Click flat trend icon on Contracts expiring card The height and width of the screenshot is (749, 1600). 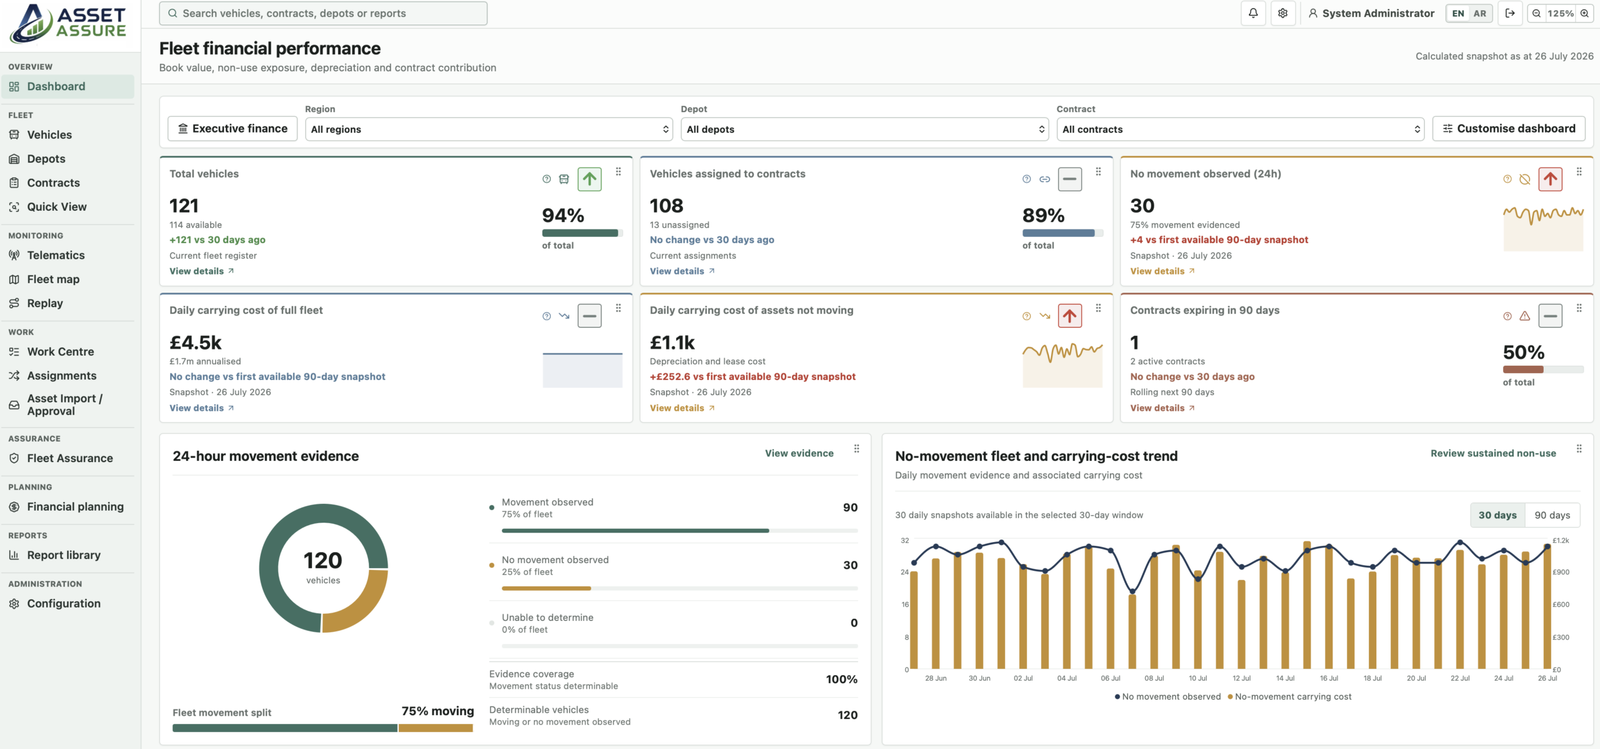[1550, 316]
